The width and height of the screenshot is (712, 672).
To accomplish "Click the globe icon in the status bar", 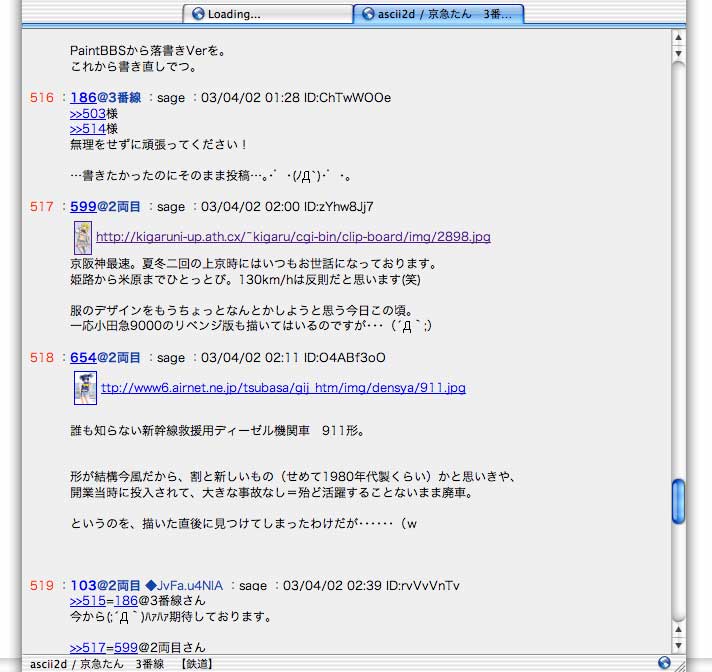I will point(664,662).
